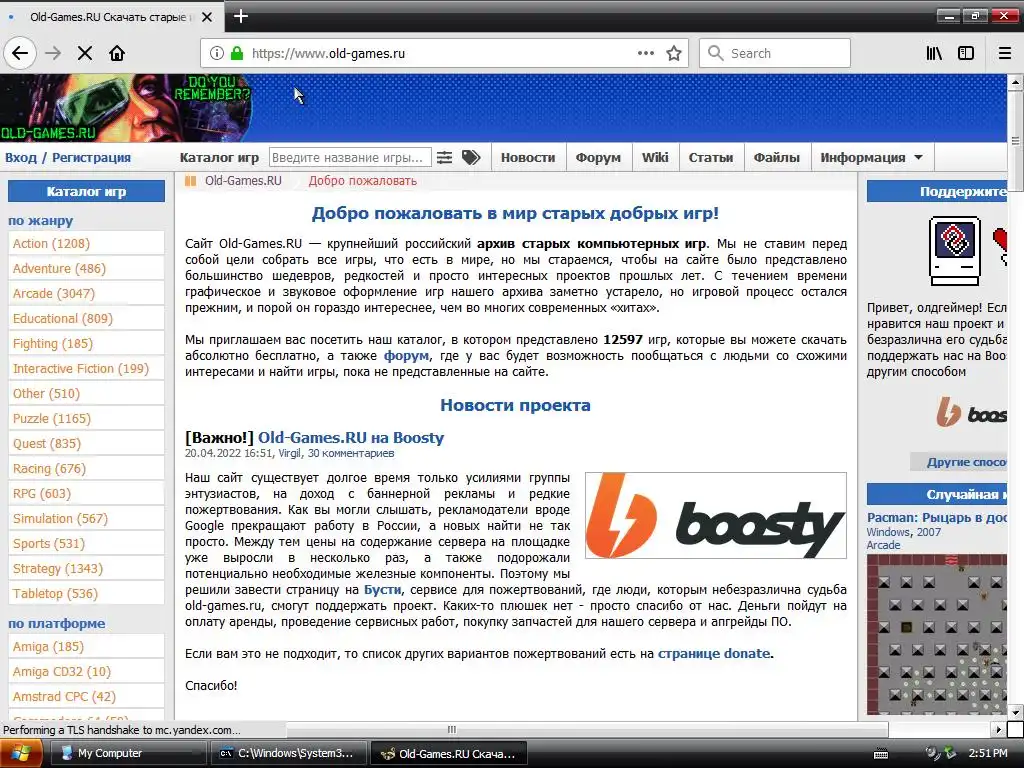1024x768 pixels.
Task: Click the Другие способы button
Action: coord(959,462)
